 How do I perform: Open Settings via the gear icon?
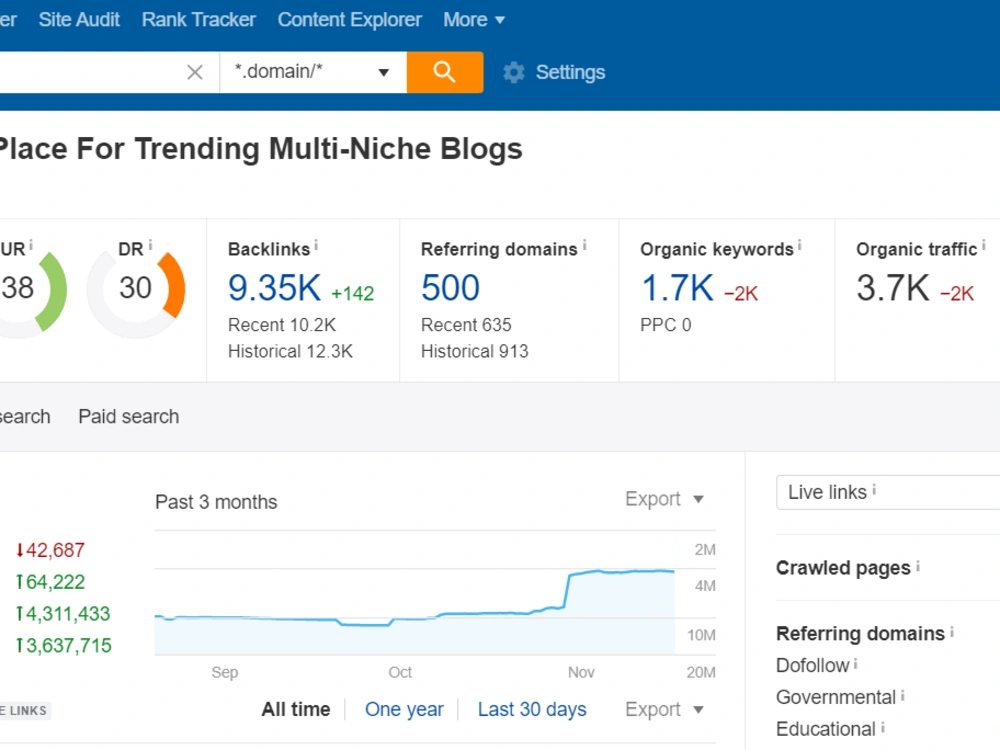pos(513,72)
